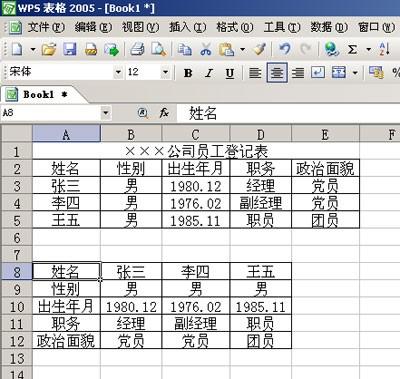Click the Save floppy disk icon
Image resolution: width=400 pixels, height=379 pixels.
click(x=70, y=50)
